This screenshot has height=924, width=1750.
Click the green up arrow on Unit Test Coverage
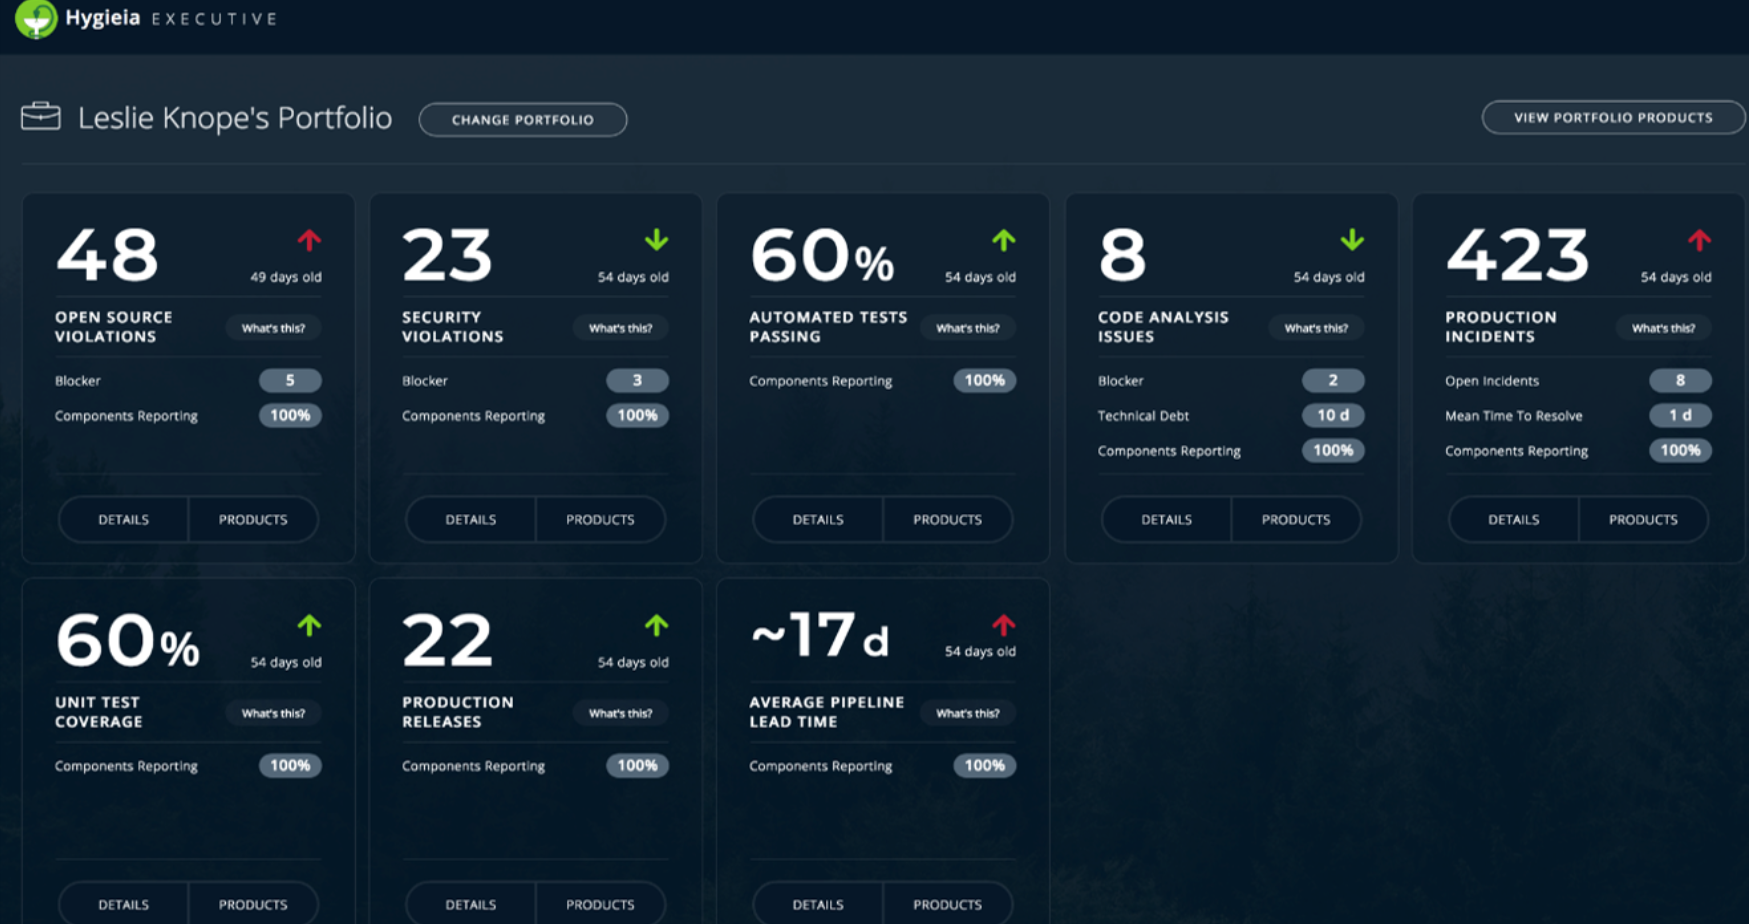pyautogui.click(x=311, y=625)
